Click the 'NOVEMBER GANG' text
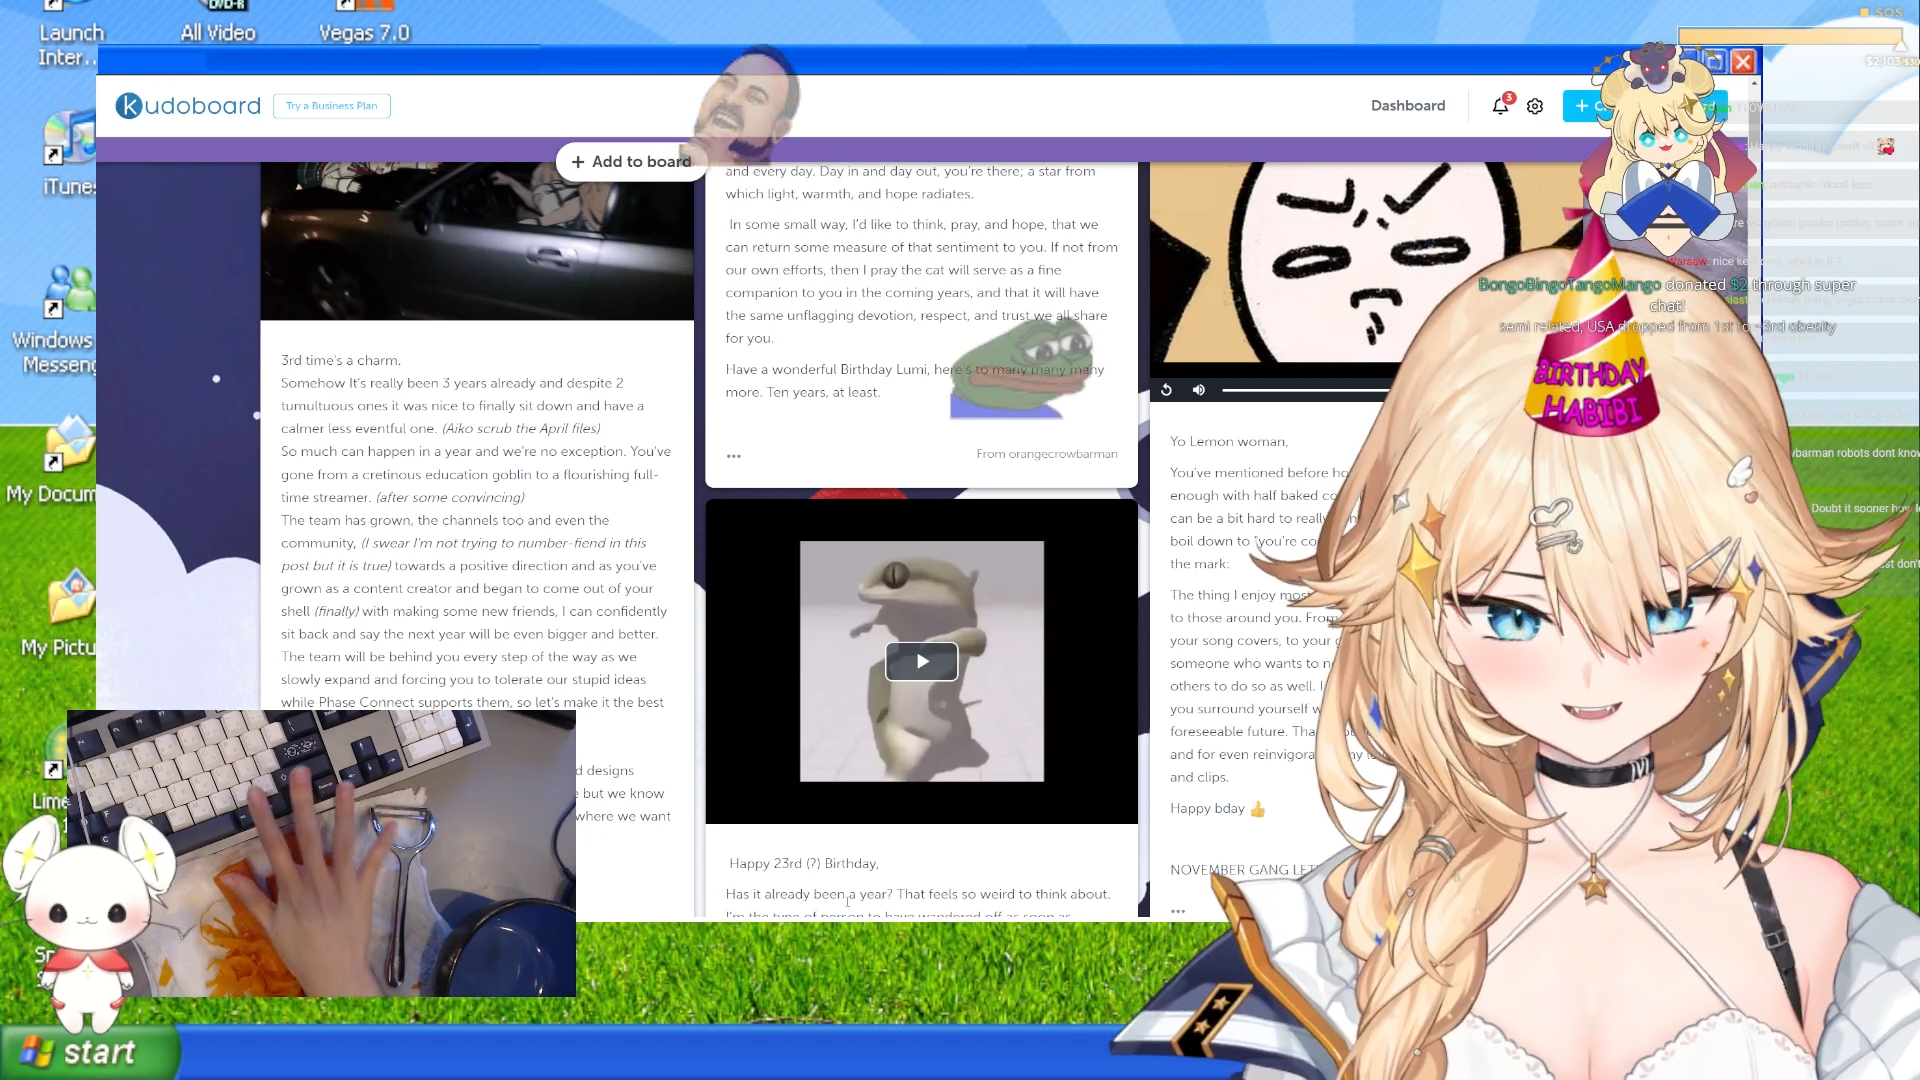 point(1229,870)
